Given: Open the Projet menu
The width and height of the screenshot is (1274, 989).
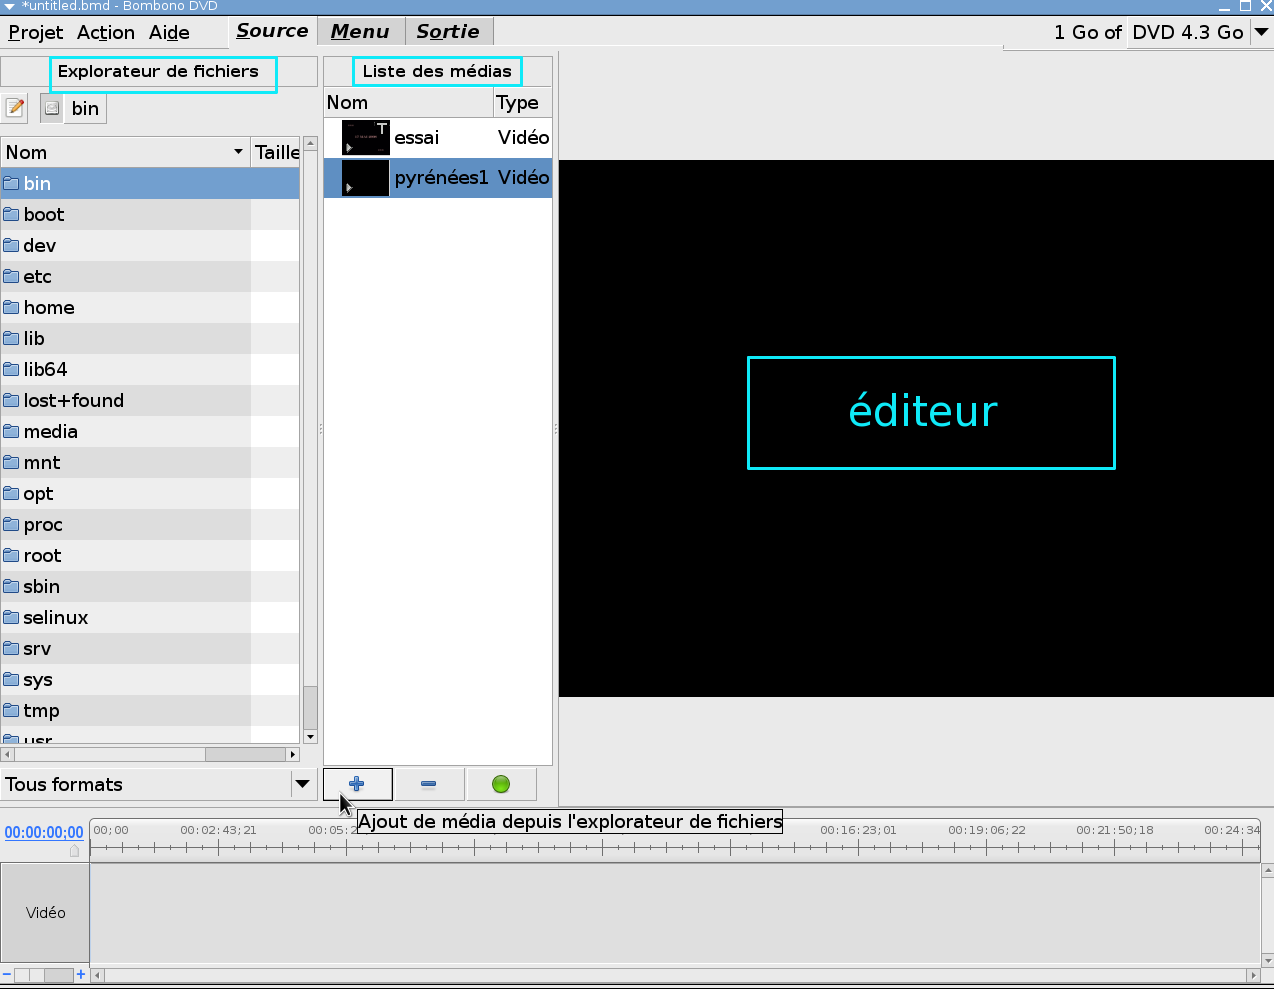Looking at the screenshot, I should 36,32.
